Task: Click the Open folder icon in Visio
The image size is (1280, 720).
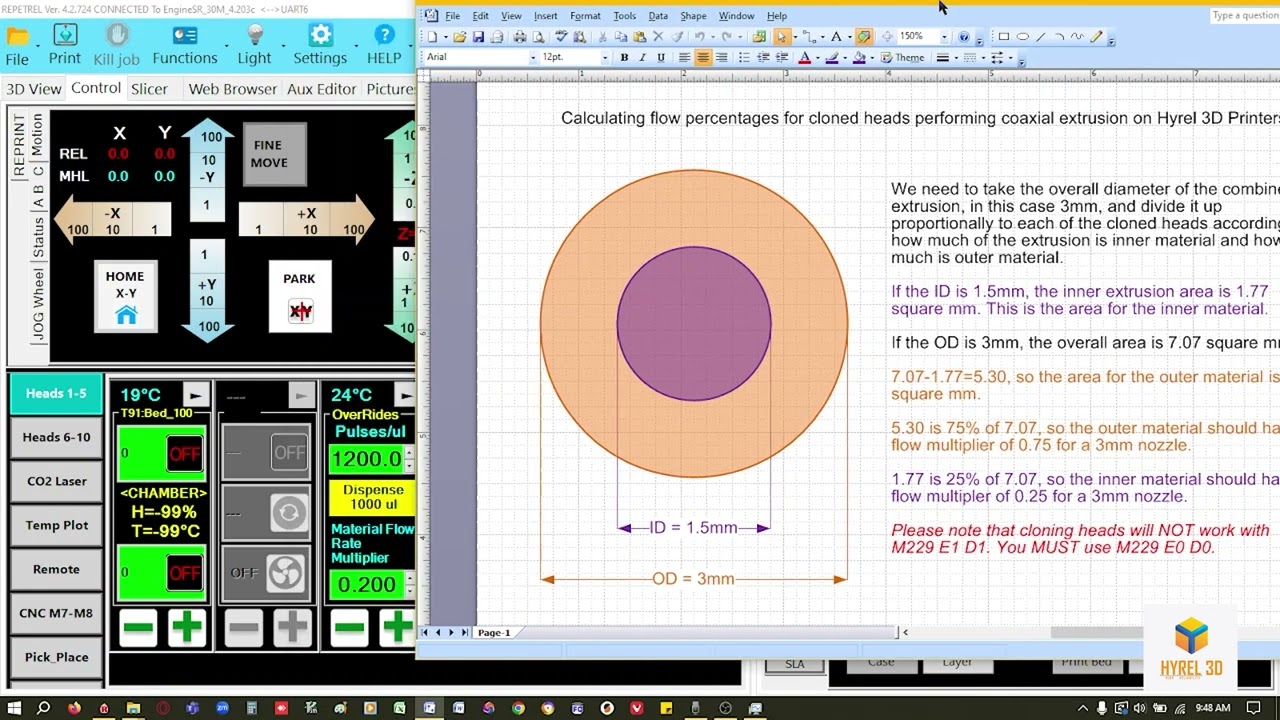Action: pyautogui.click(x=458, y=37)
